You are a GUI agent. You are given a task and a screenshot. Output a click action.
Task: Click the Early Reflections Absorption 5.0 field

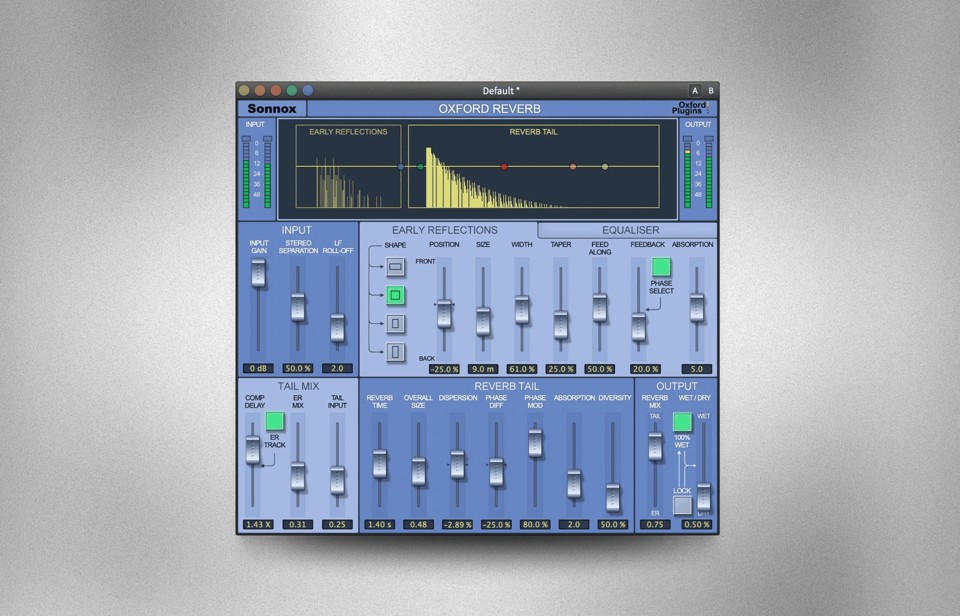tap(697, 369)
